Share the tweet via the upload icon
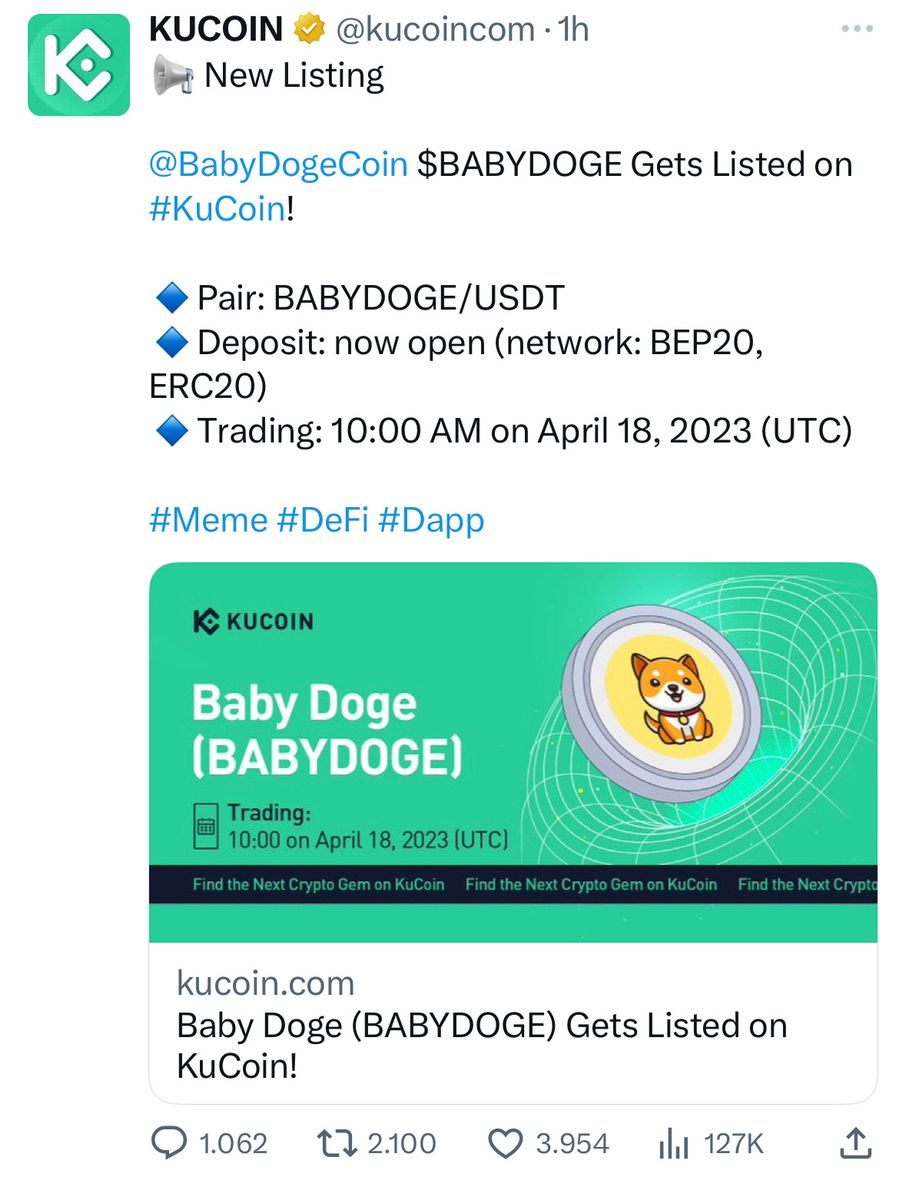Screen dimensions: 906x1200 pos(857,1143)
